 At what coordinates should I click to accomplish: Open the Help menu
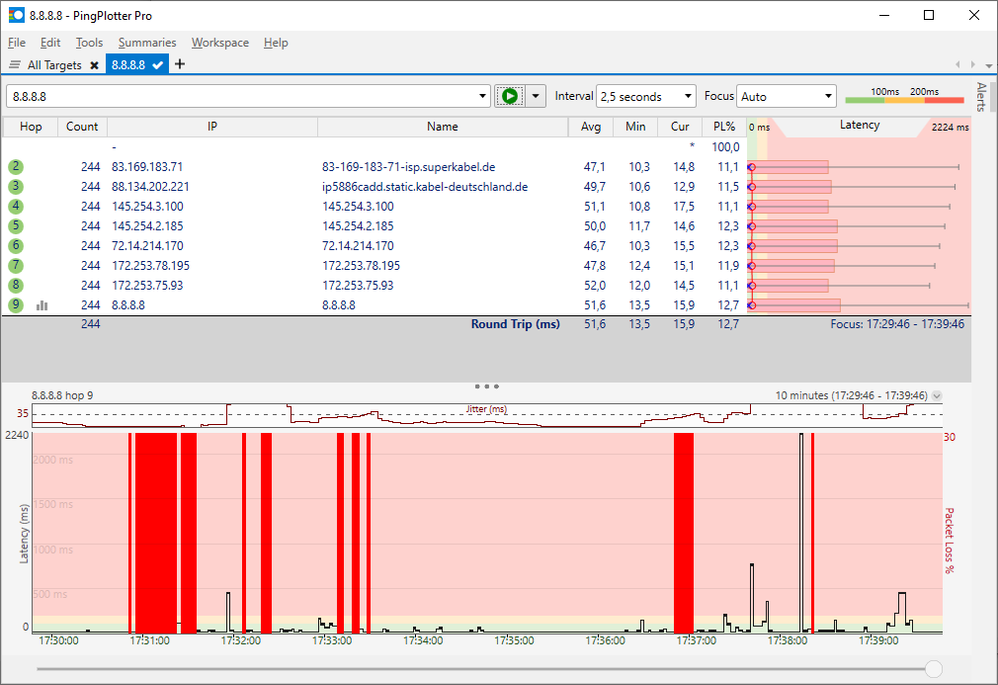point(276,43)
